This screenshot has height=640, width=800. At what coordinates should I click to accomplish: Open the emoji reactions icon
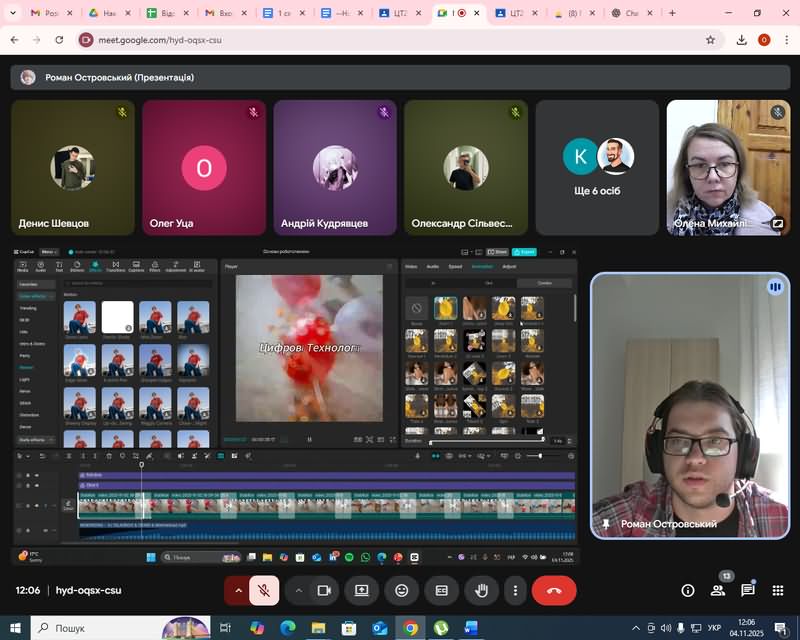402,591
